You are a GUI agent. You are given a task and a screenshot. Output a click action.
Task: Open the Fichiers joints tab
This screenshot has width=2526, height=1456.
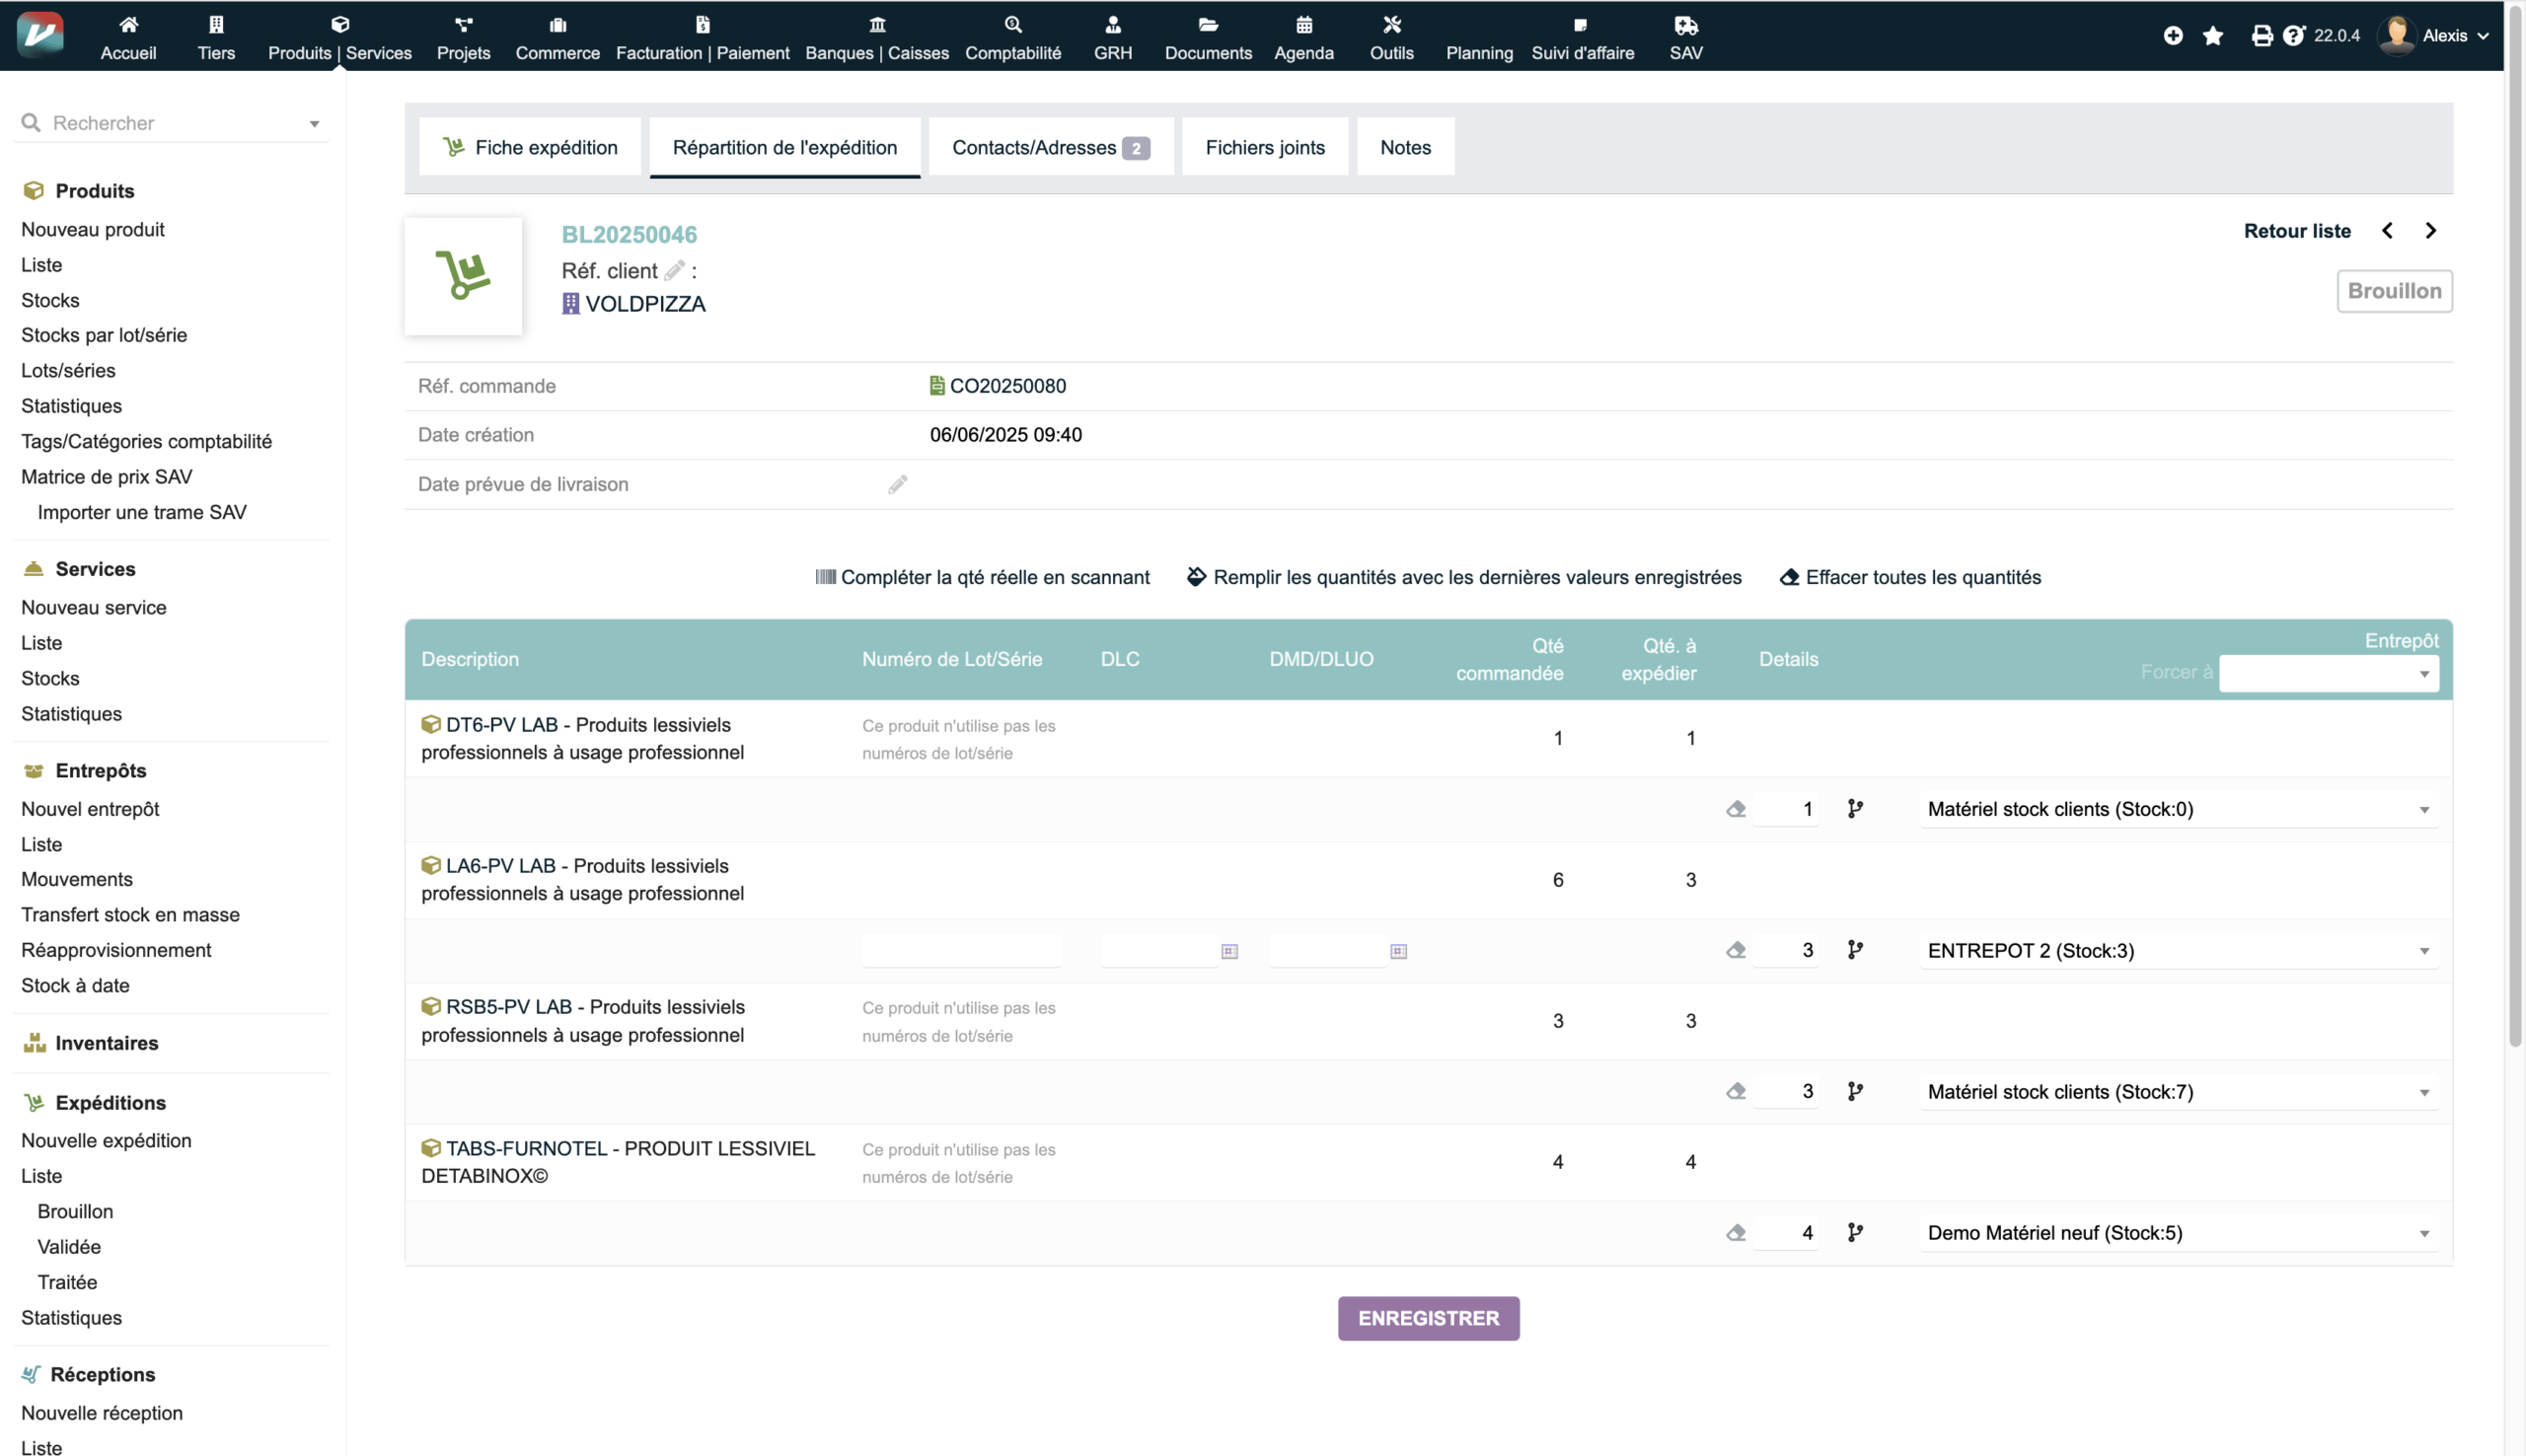pyautogui.click(x=1264, y=148)
